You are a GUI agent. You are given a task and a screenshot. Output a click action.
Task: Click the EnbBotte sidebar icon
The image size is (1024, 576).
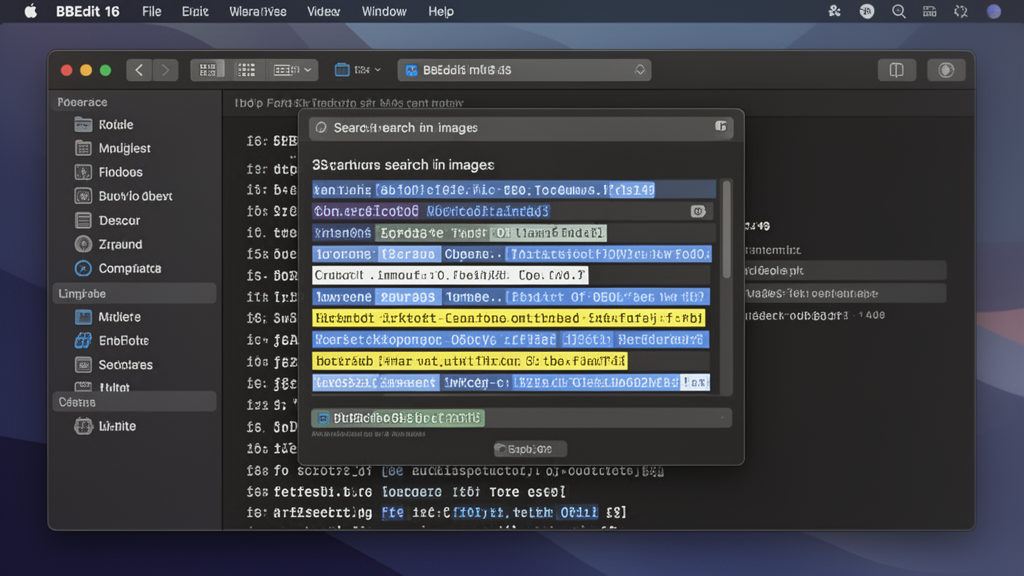click(x=83, y=340)
